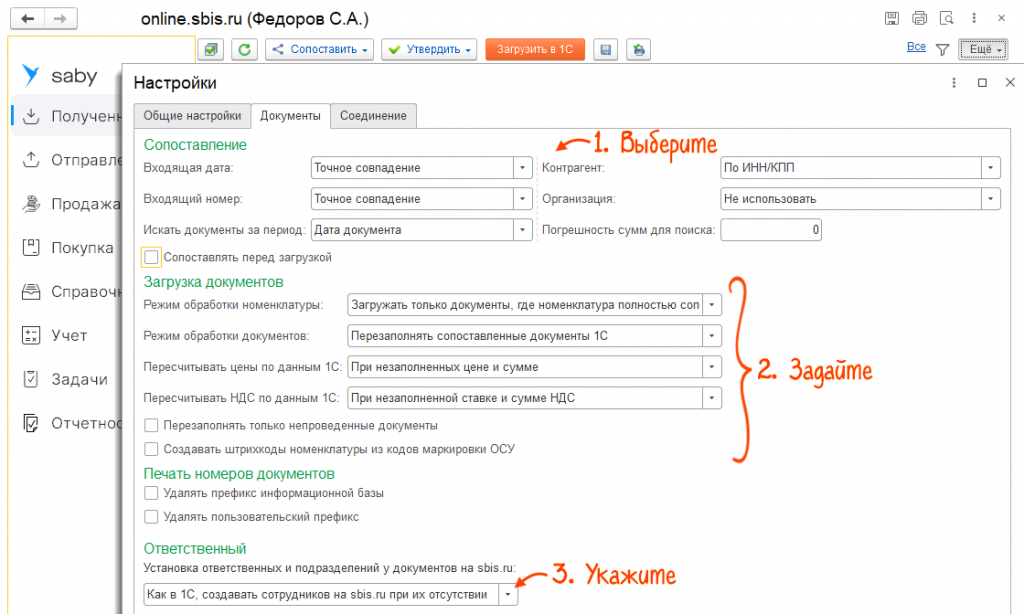Image resolution: width=1024 pixels, height=614 pixels.
Task: Enable Сопоставлять перед загрузкой checkbox
Action: coord(152,257)
